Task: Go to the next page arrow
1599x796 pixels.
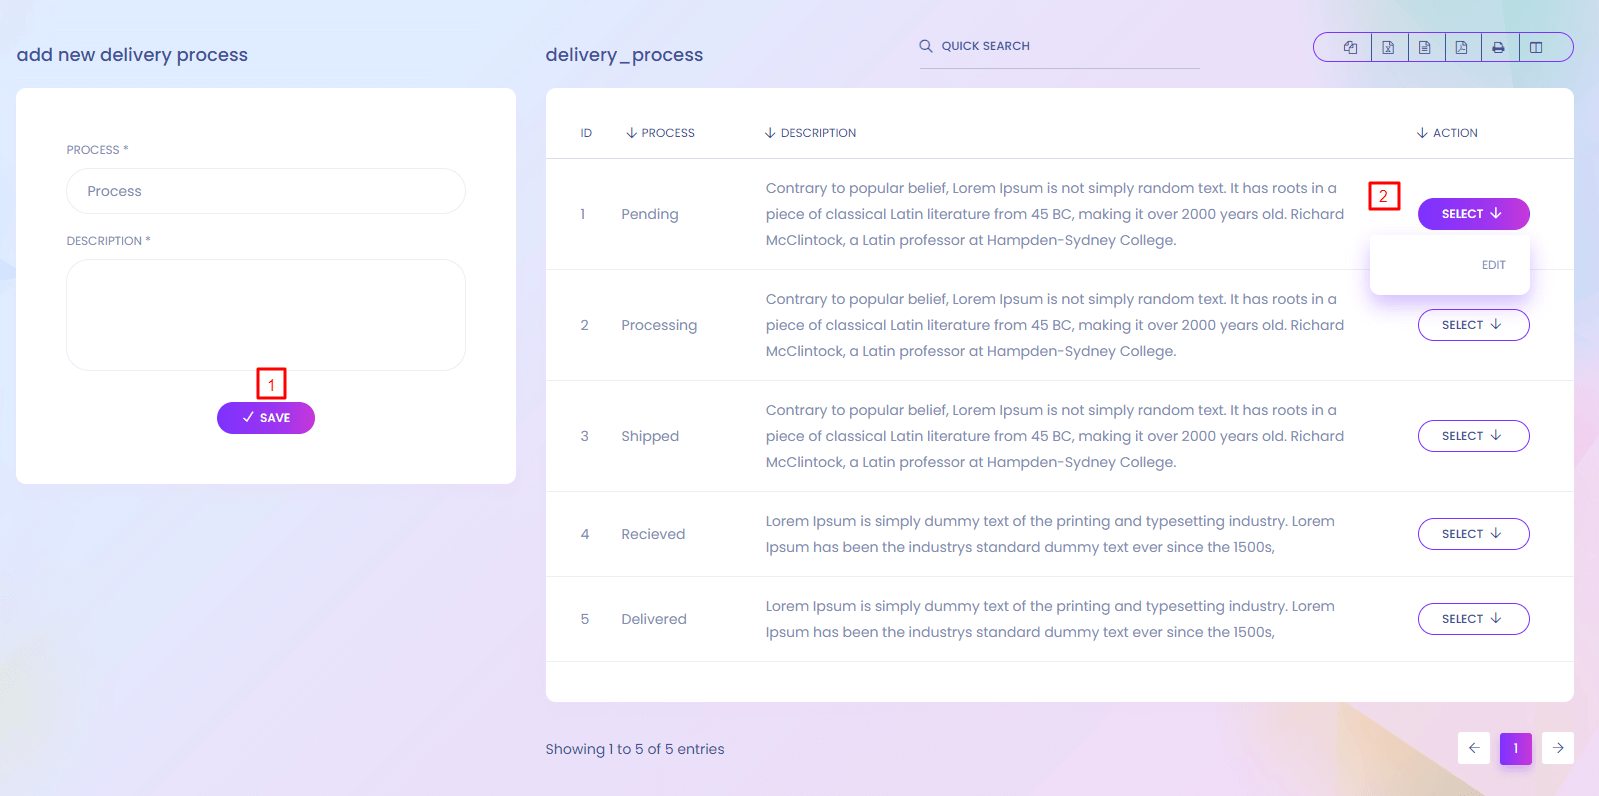Action: tap(1558, 748)
